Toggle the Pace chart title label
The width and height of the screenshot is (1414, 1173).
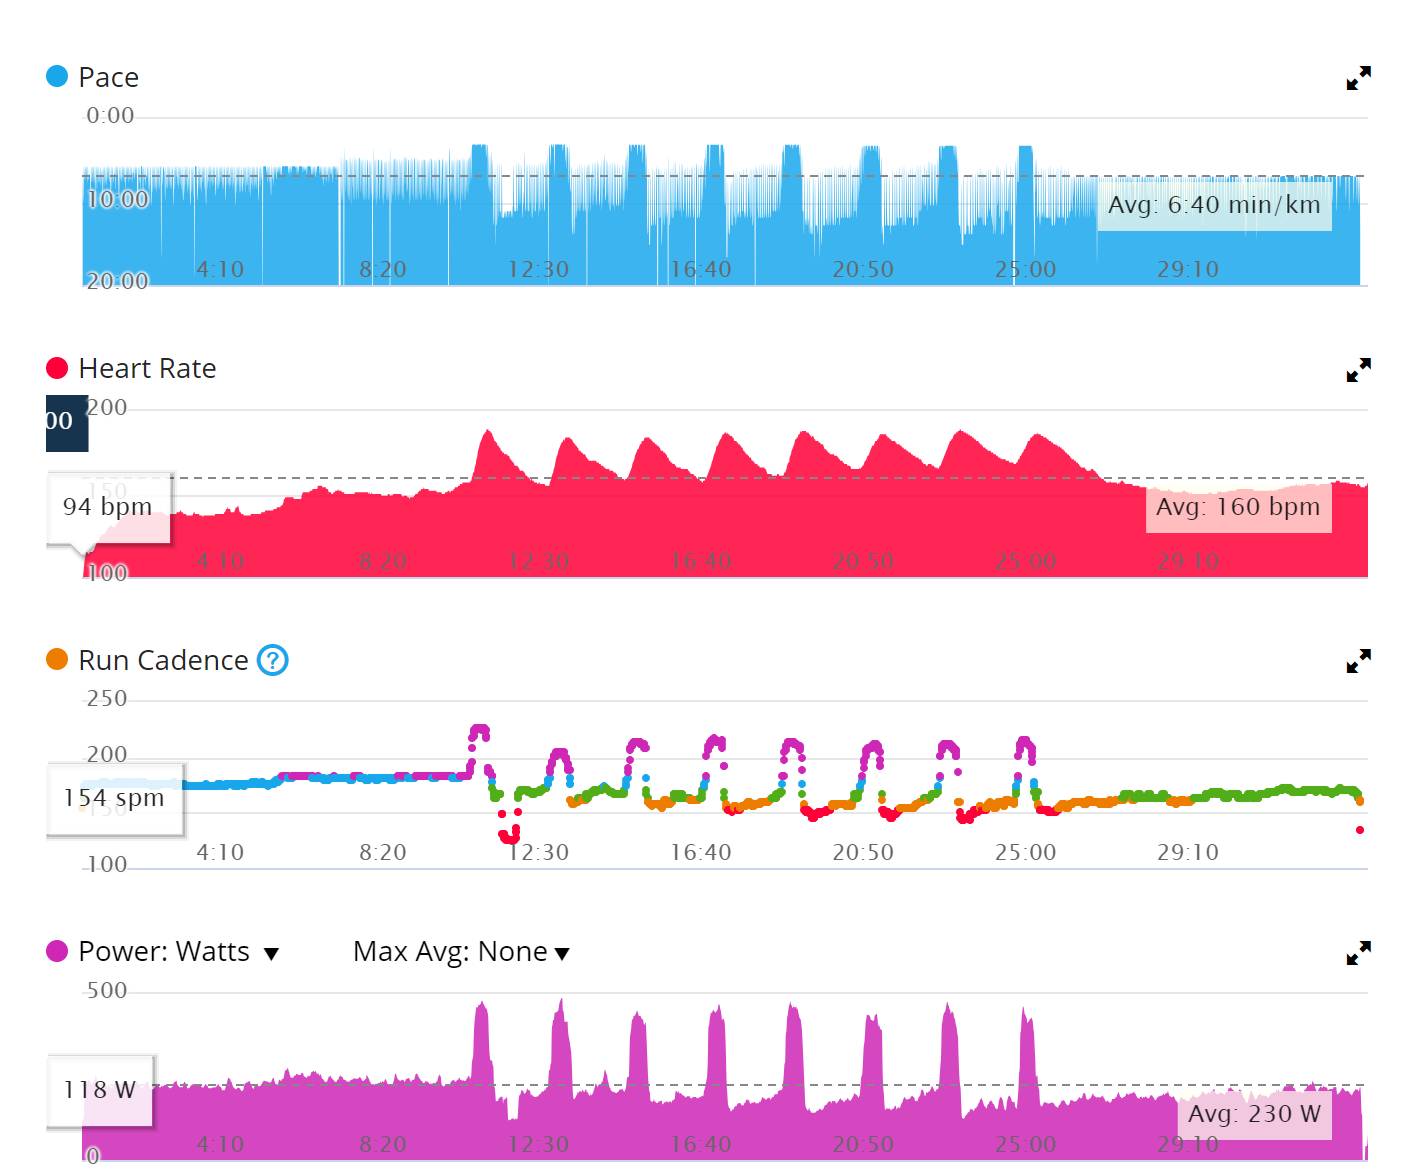(108, 77)
